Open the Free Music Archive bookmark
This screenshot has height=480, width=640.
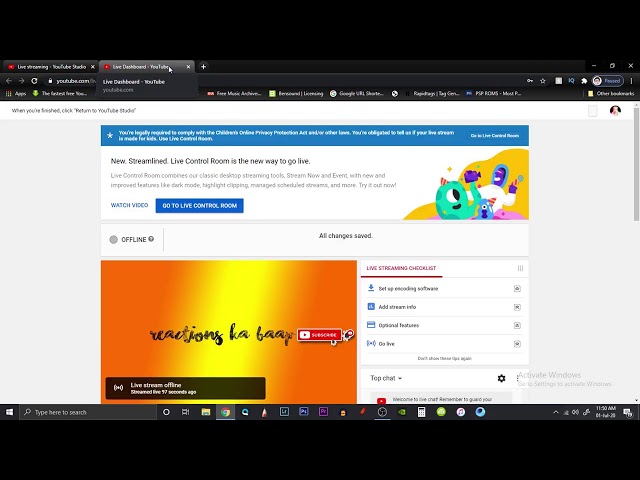(x=234, y=93)
